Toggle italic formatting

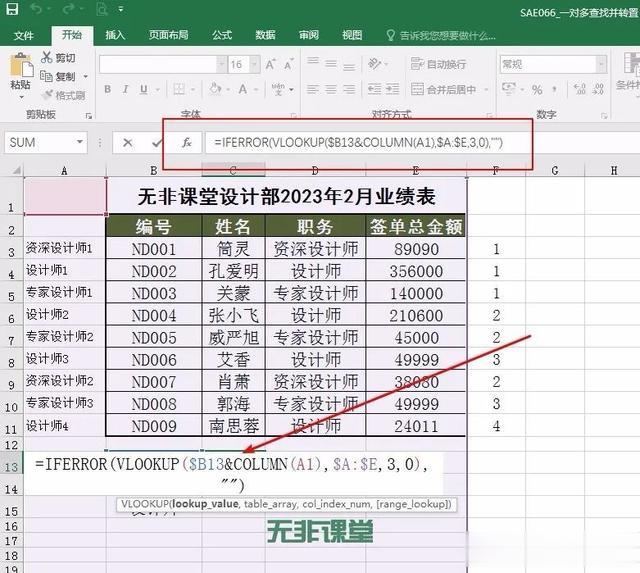pos(126,89)
